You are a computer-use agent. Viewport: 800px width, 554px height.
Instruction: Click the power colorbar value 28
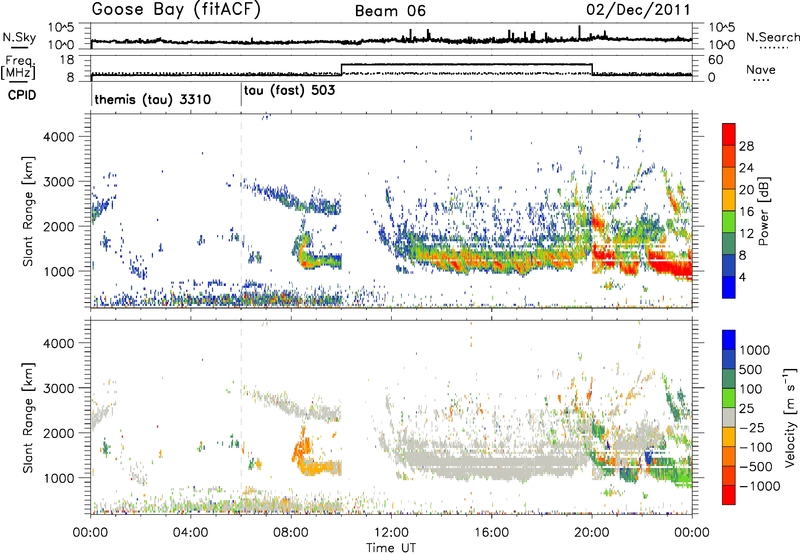pos(746,146)
